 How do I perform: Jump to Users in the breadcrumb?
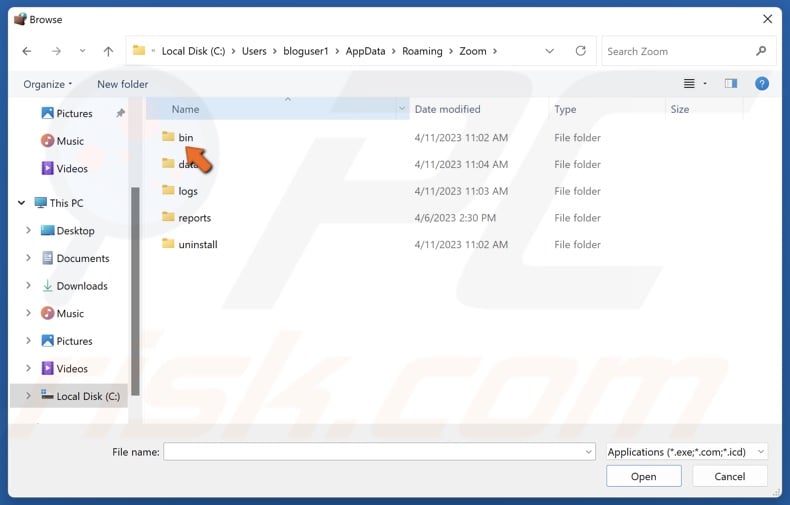(x=254, y=51)
